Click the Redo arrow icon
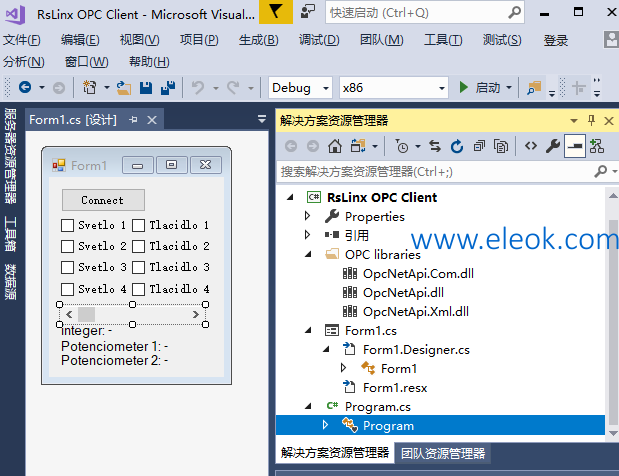This screenshot has width=619, height=476. pyautogui.click(x=233, y=88)
